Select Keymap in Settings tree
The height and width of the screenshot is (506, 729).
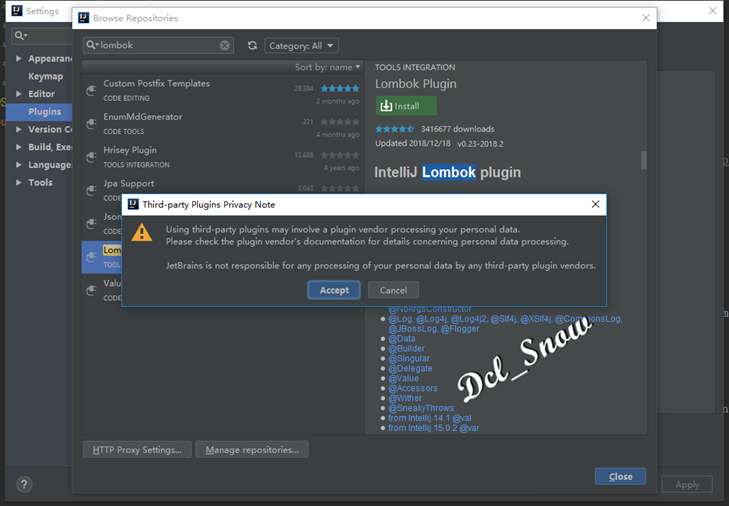46,76
